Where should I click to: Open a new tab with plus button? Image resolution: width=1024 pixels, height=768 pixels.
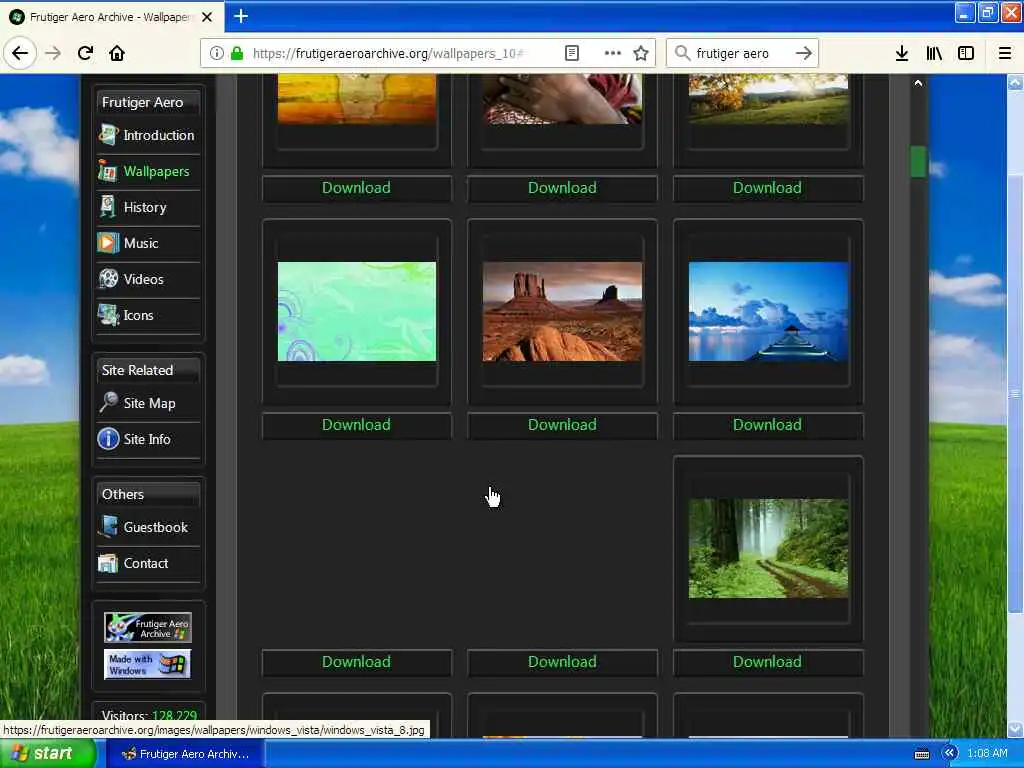pos(241,16)
